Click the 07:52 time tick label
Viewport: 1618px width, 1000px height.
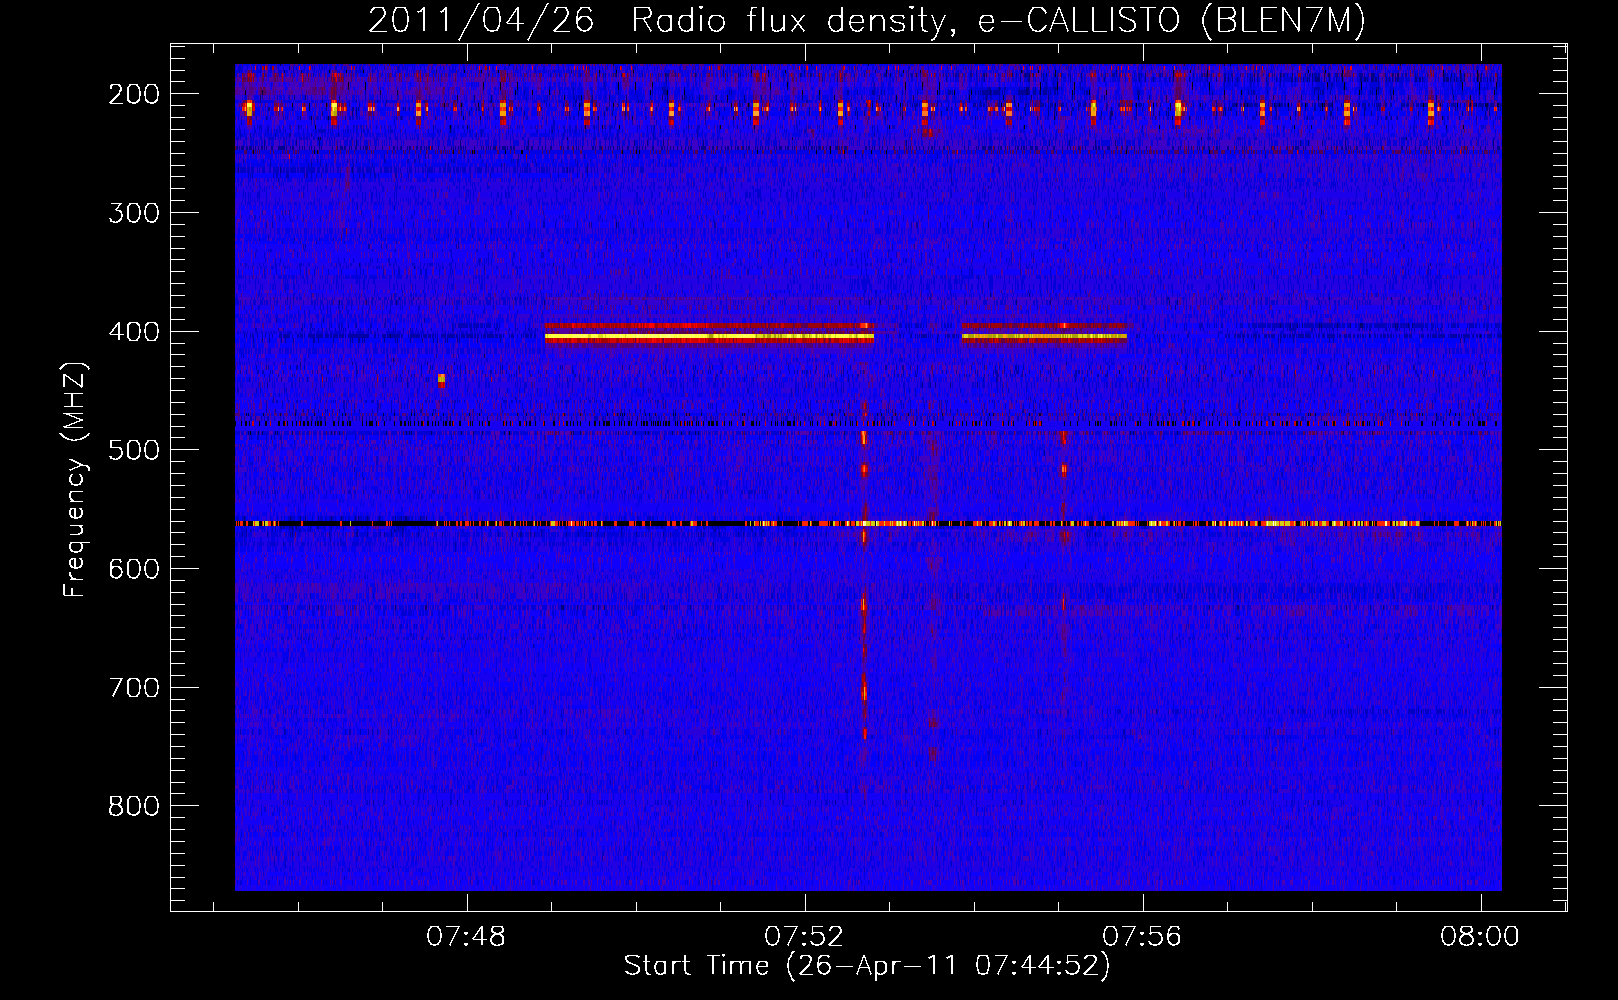coord(804,937)
